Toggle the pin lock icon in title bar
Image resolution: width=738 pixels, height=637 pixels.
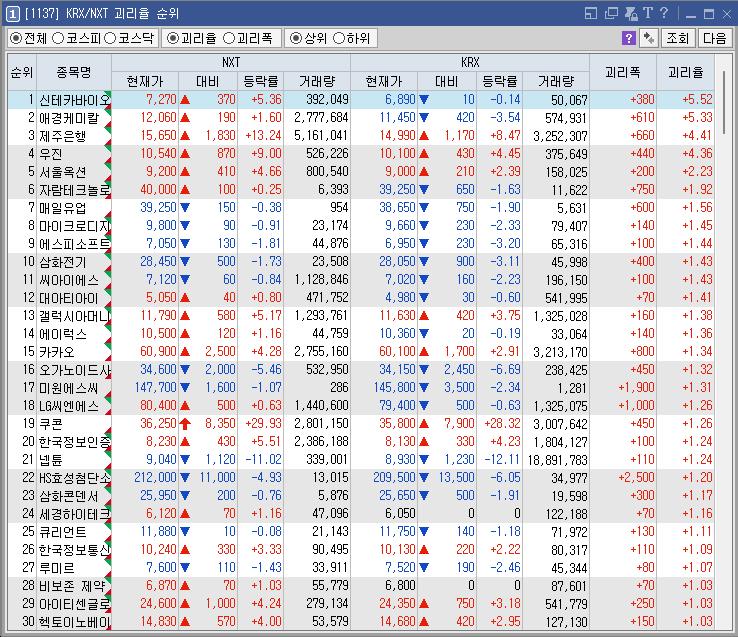coord(631,13)
